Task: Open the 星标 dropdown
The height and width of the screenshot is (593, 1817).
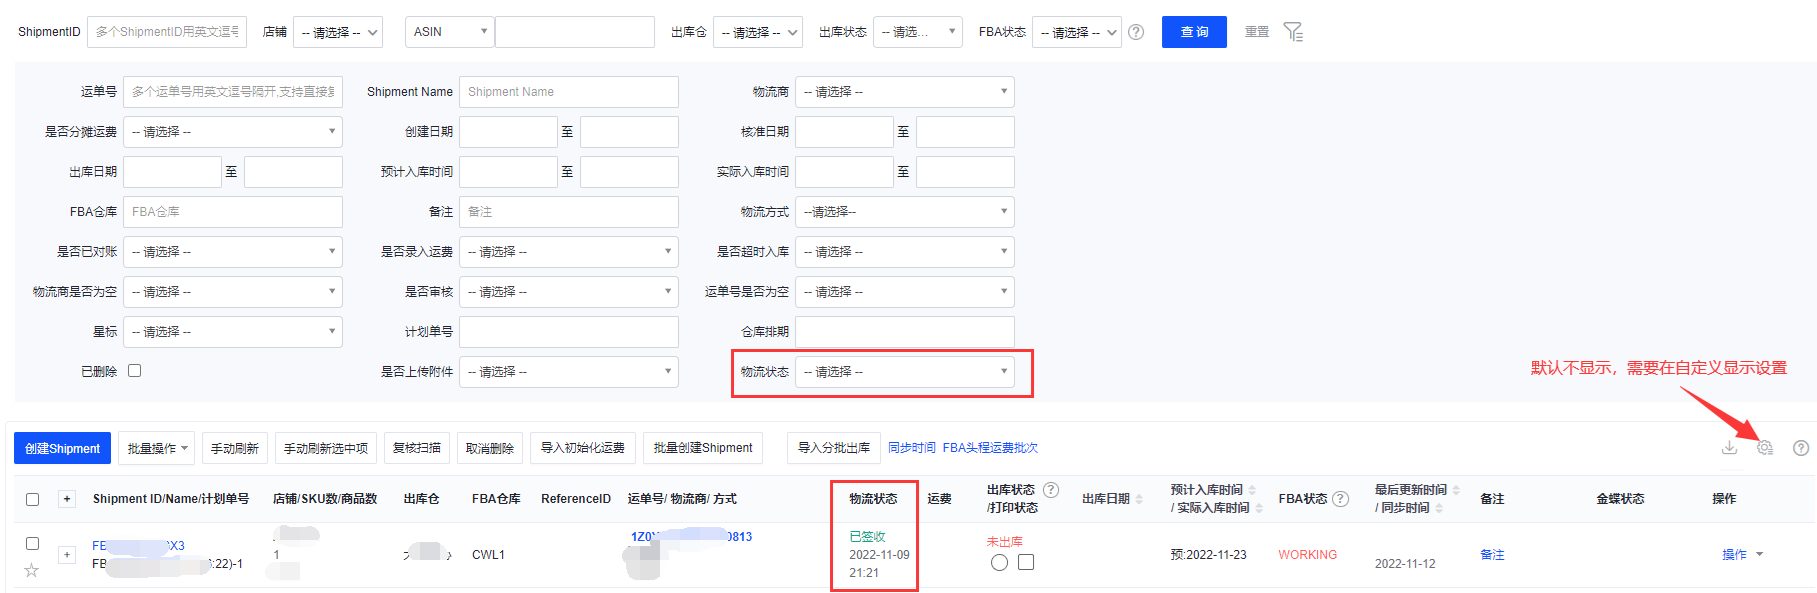Action: (232, 332)
